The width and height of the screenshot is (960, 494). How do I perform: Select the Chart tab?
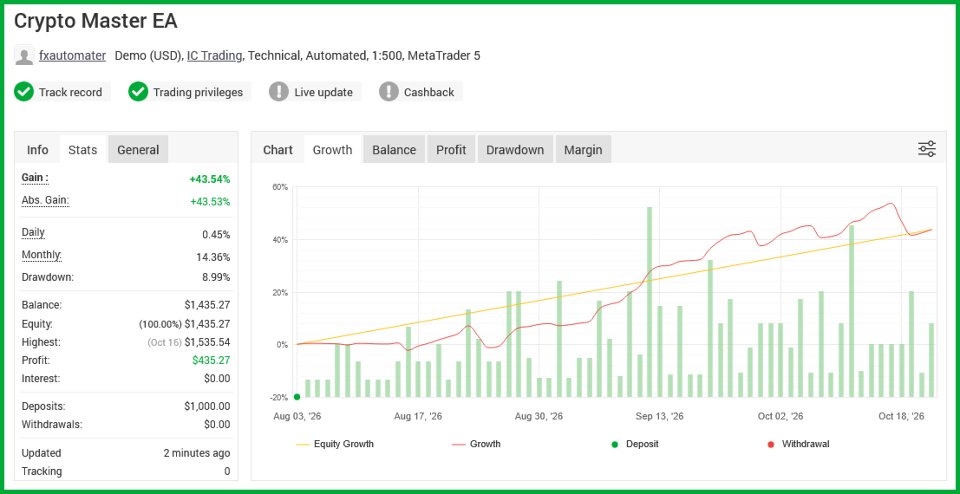[278, 149]
